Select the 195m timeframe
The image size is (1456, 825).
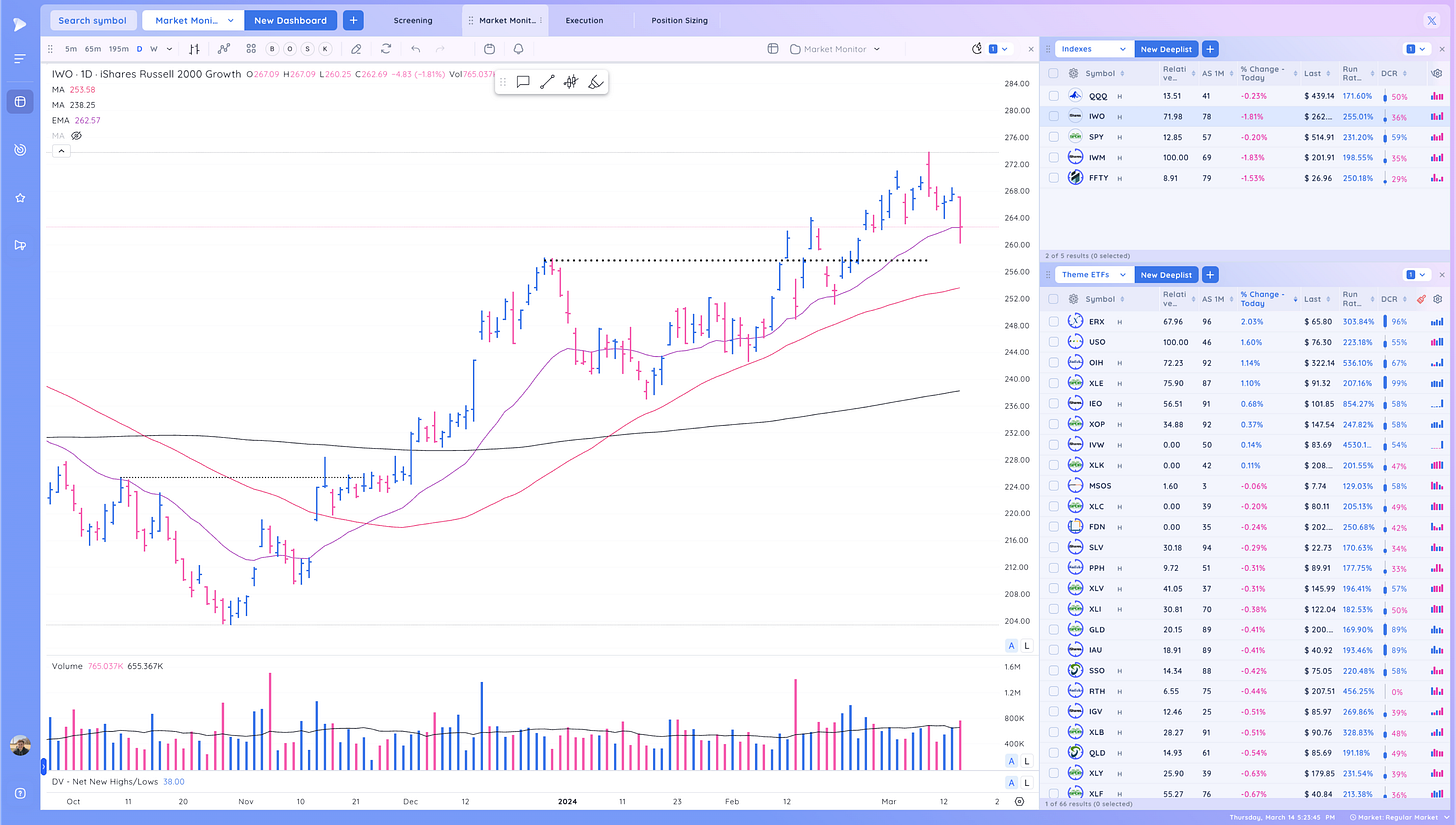[x=117, y=49]
